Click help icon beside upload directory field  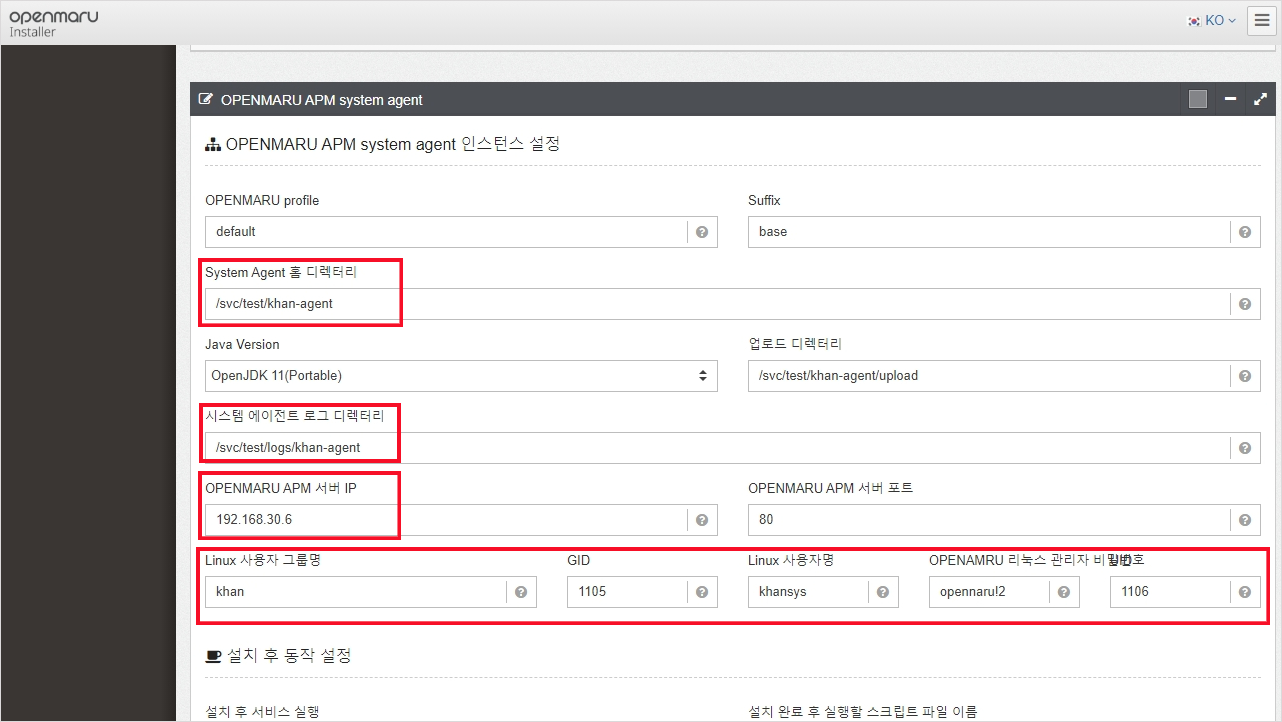(x=1245, y=376)
